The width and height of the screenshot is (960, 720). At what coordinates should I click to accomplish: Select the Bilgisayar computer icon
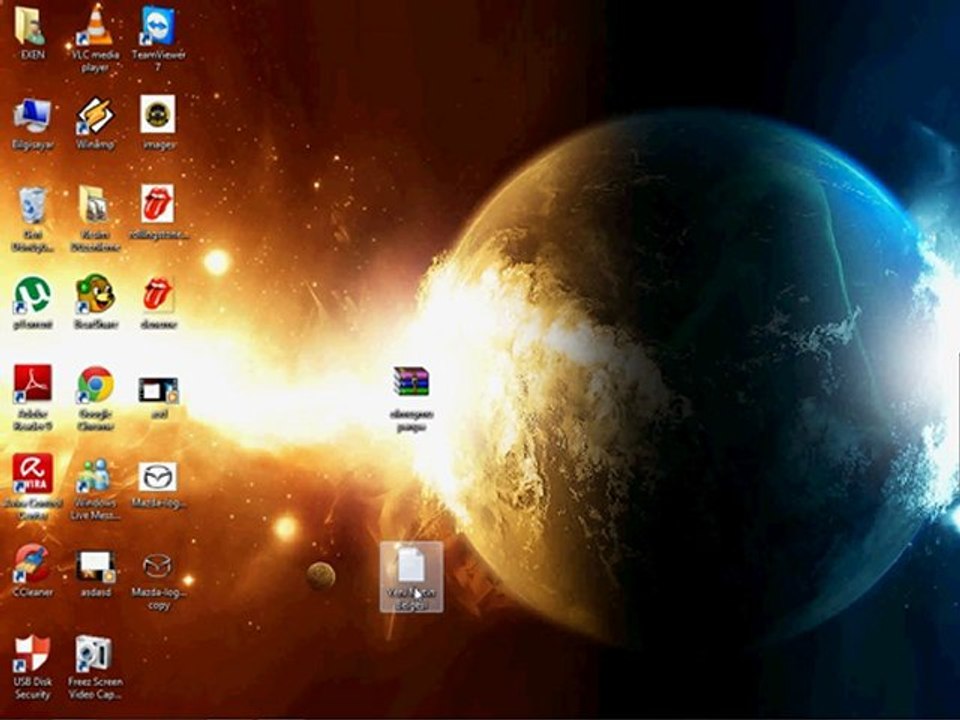32,115
